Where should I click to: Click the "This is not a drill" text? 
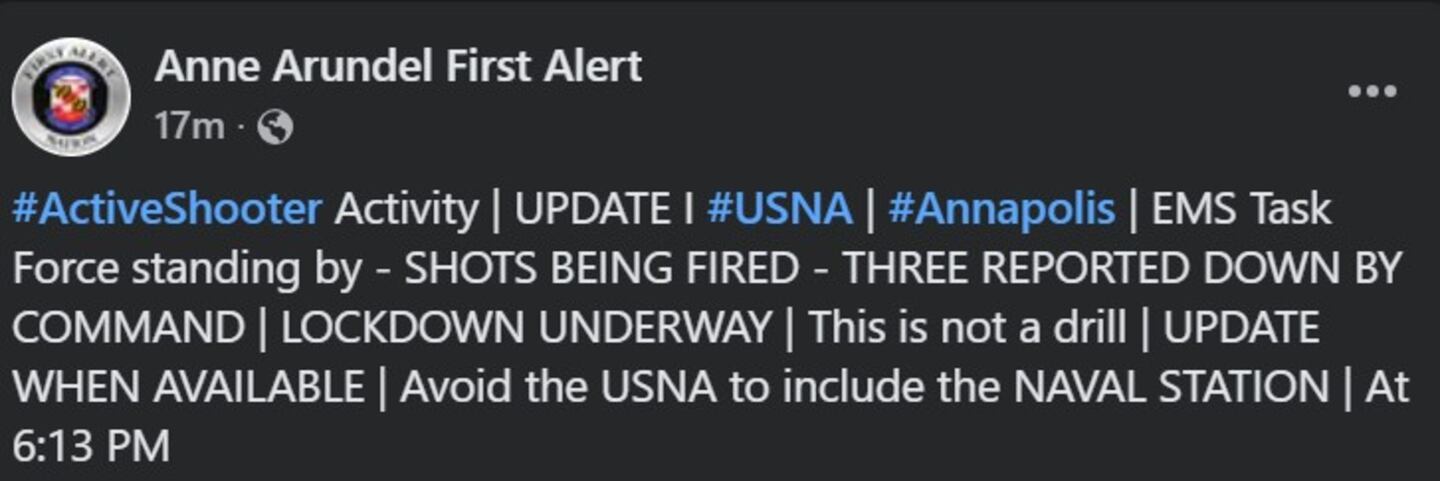[x=967, y=328]
